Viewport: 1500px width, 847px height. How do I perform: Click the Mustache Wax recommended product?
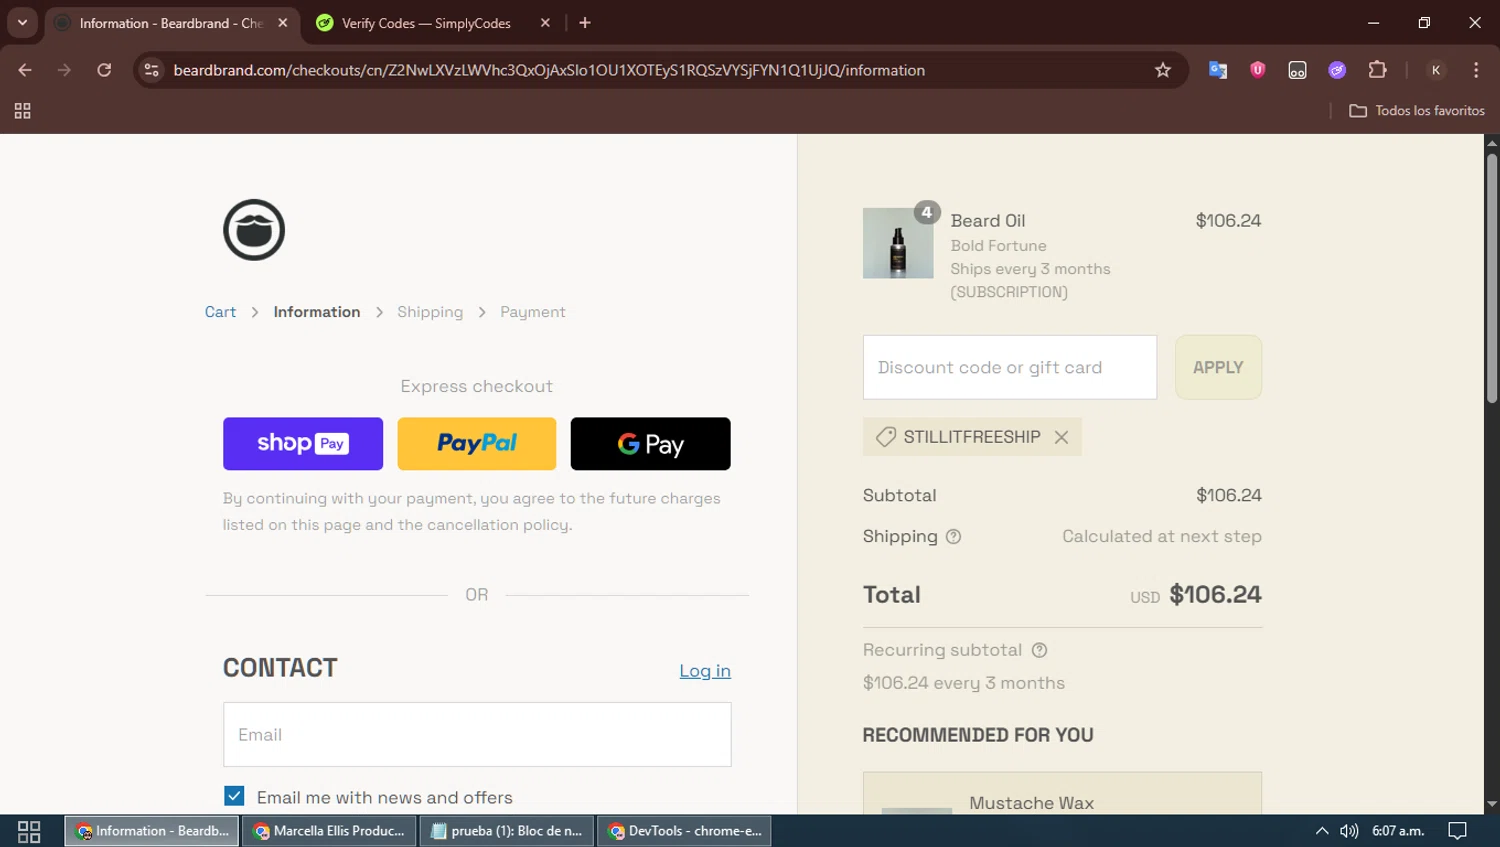click(1062, 794)
